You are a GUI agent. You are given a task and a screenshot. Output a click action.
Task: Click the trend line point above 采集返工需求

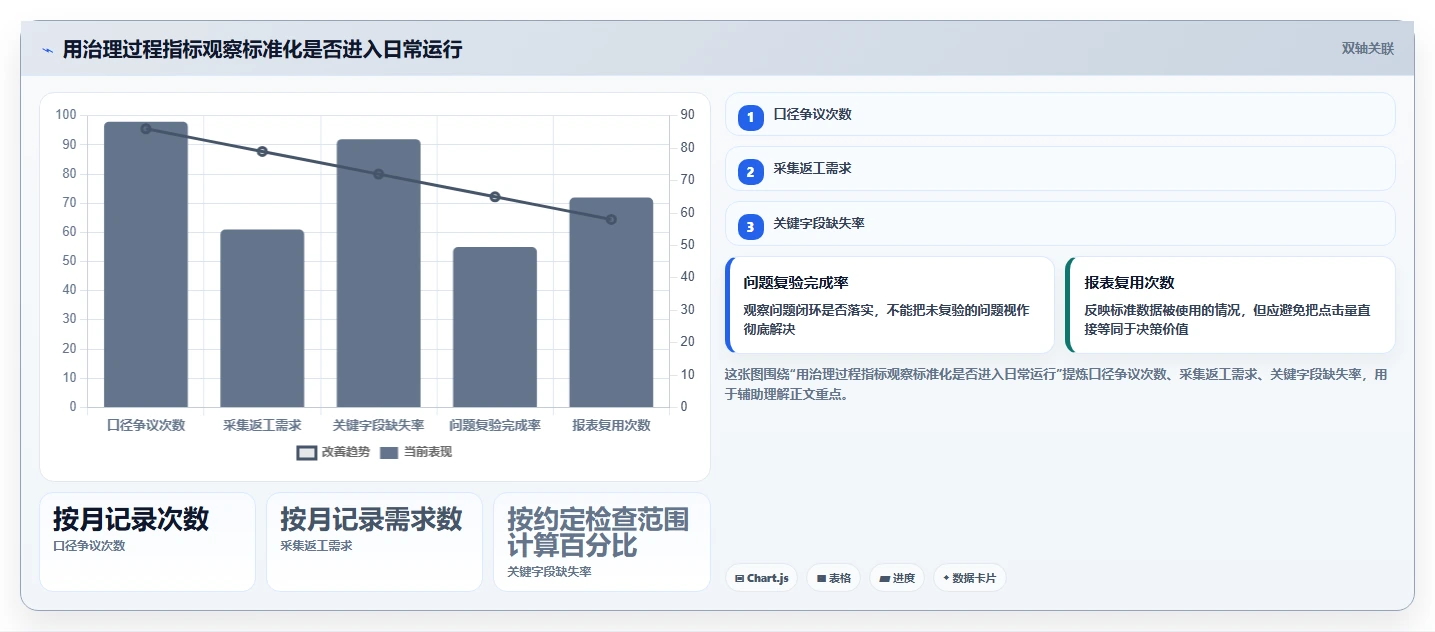262,151
